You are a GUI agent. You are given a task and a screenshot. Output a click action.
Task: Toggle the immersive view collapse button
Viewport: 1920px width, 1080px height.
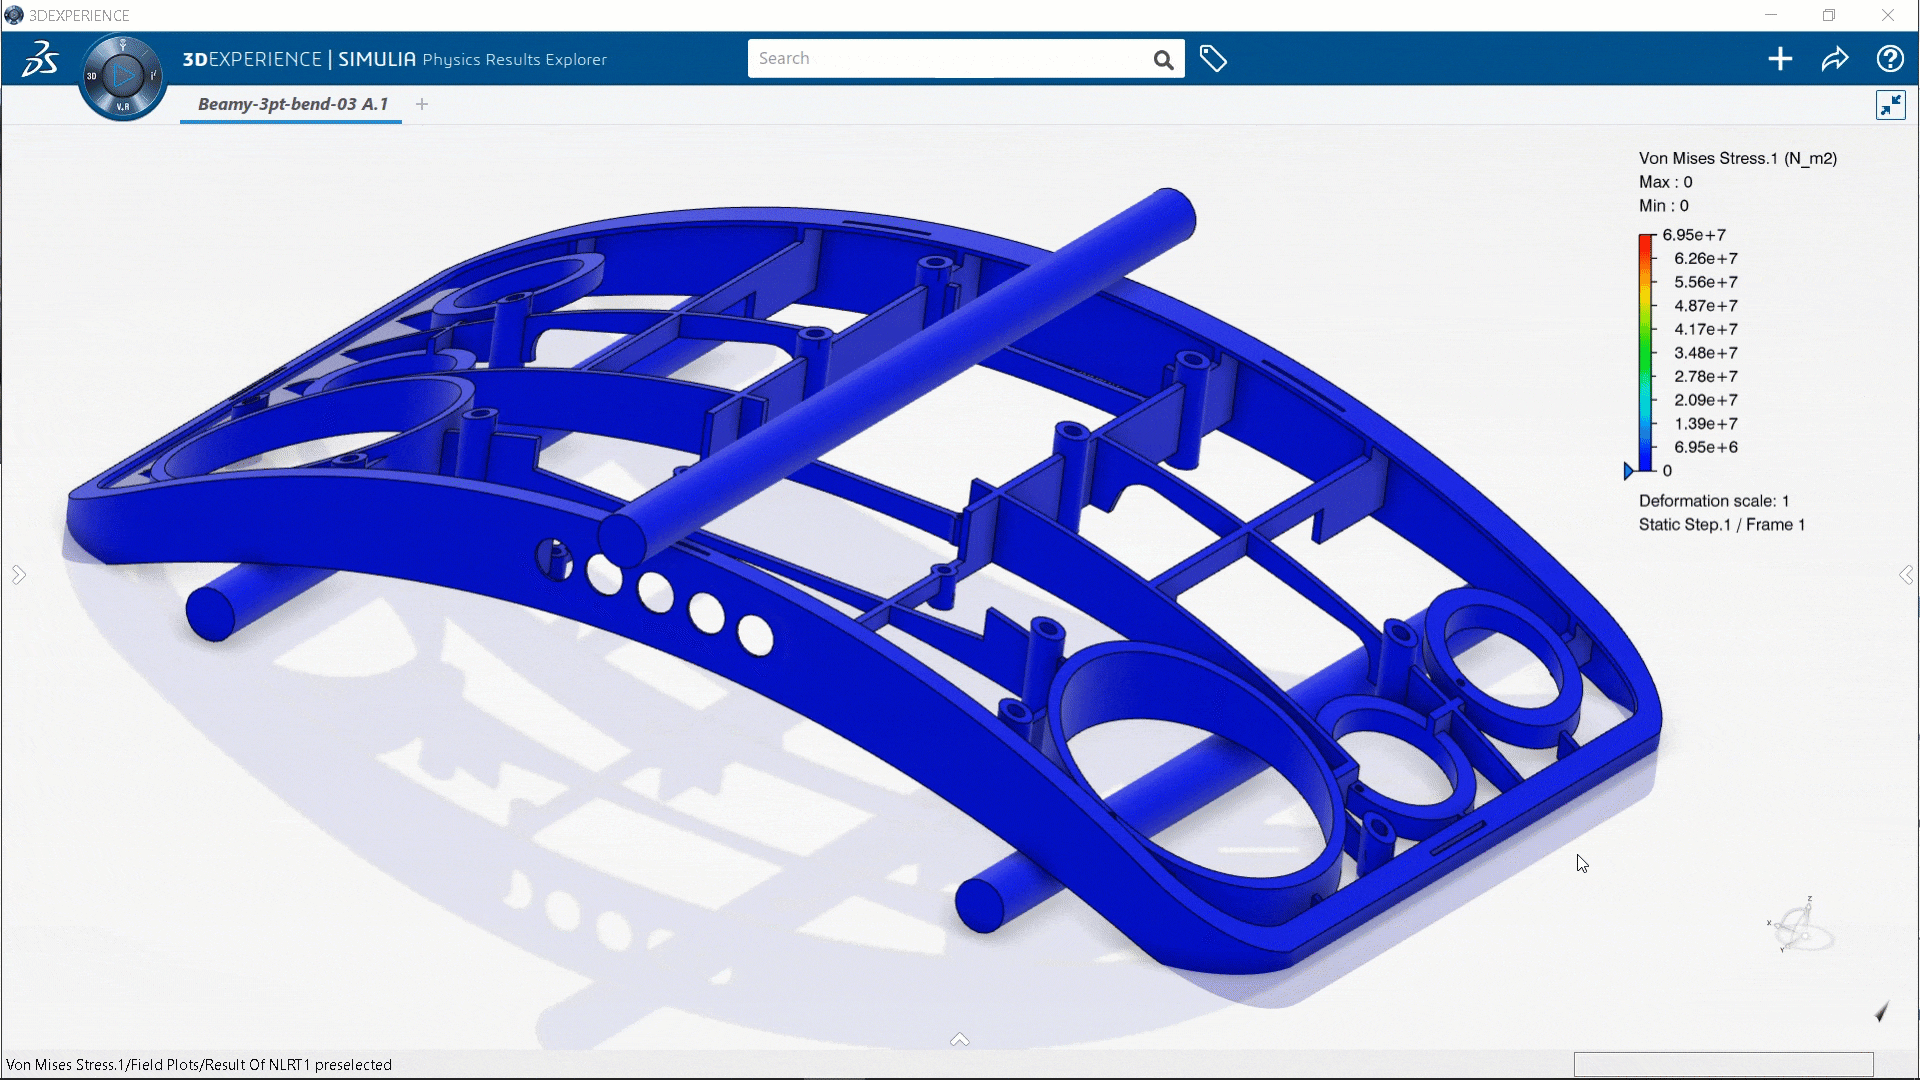point(1890,105)
